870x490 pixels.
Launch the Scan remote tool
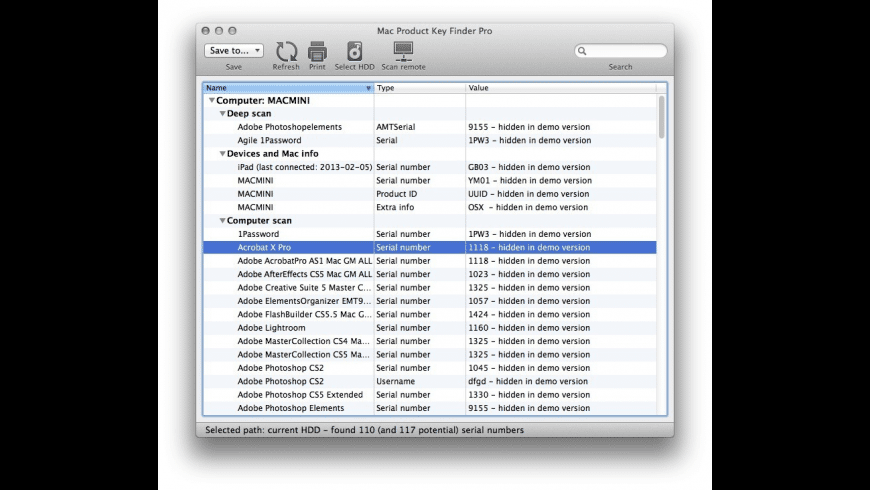403,51
